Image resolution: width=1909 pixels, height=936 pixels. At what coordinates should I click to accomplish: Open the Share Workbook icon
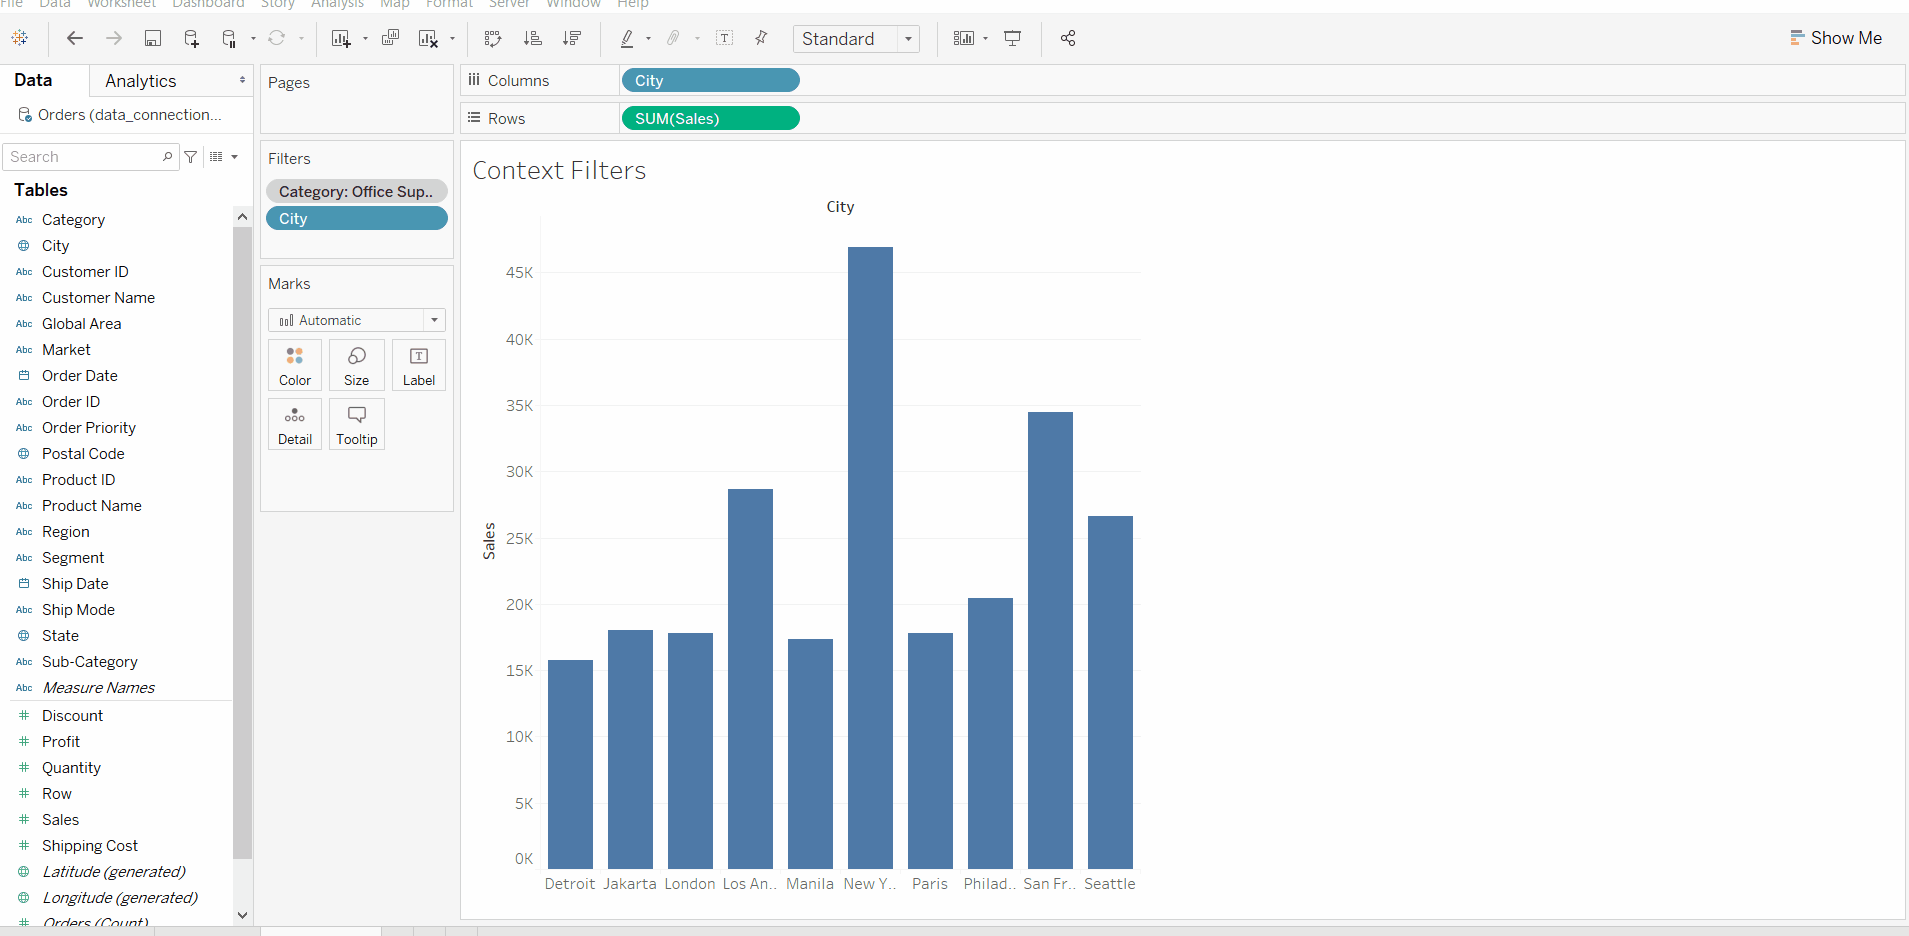pos(1068,38)
